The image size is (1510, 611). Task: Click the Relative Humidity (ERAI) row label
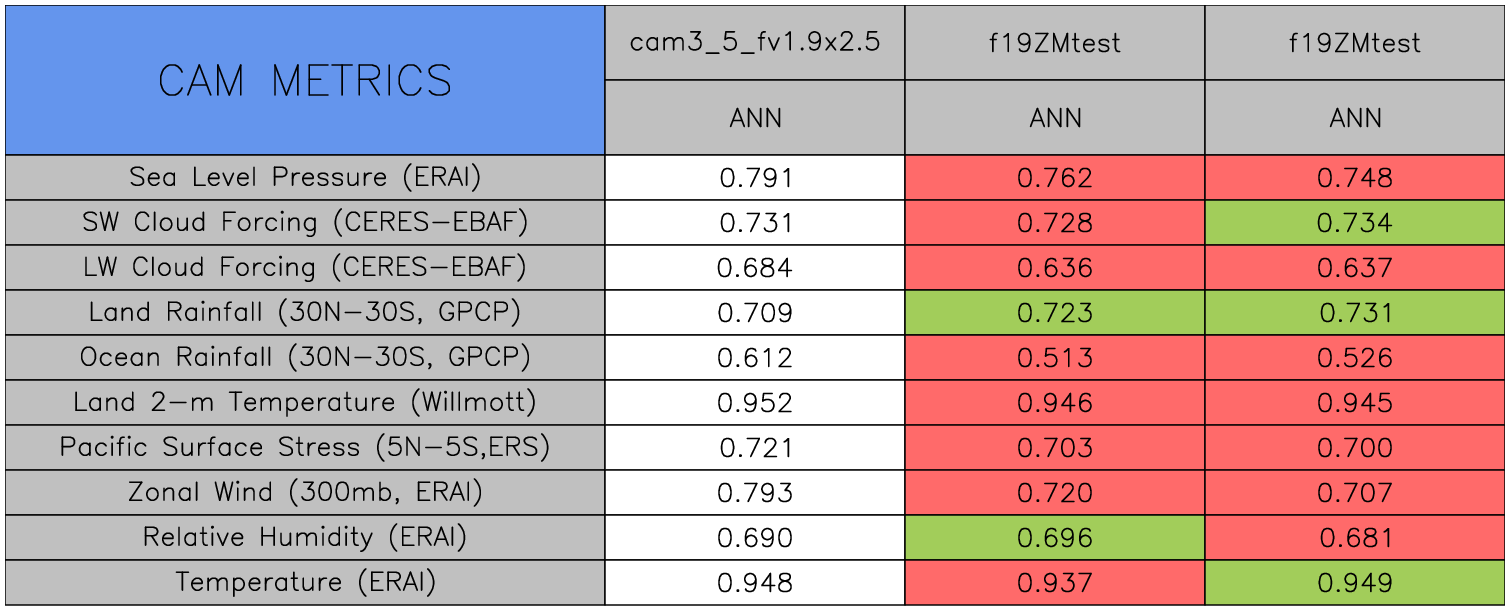click(305, 538)
